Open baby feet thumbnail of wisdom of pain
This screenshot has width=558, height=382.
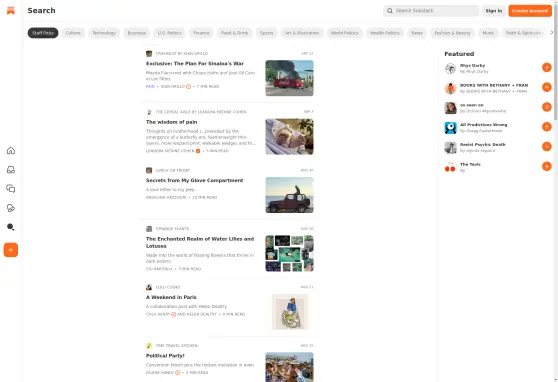(289, 136)
